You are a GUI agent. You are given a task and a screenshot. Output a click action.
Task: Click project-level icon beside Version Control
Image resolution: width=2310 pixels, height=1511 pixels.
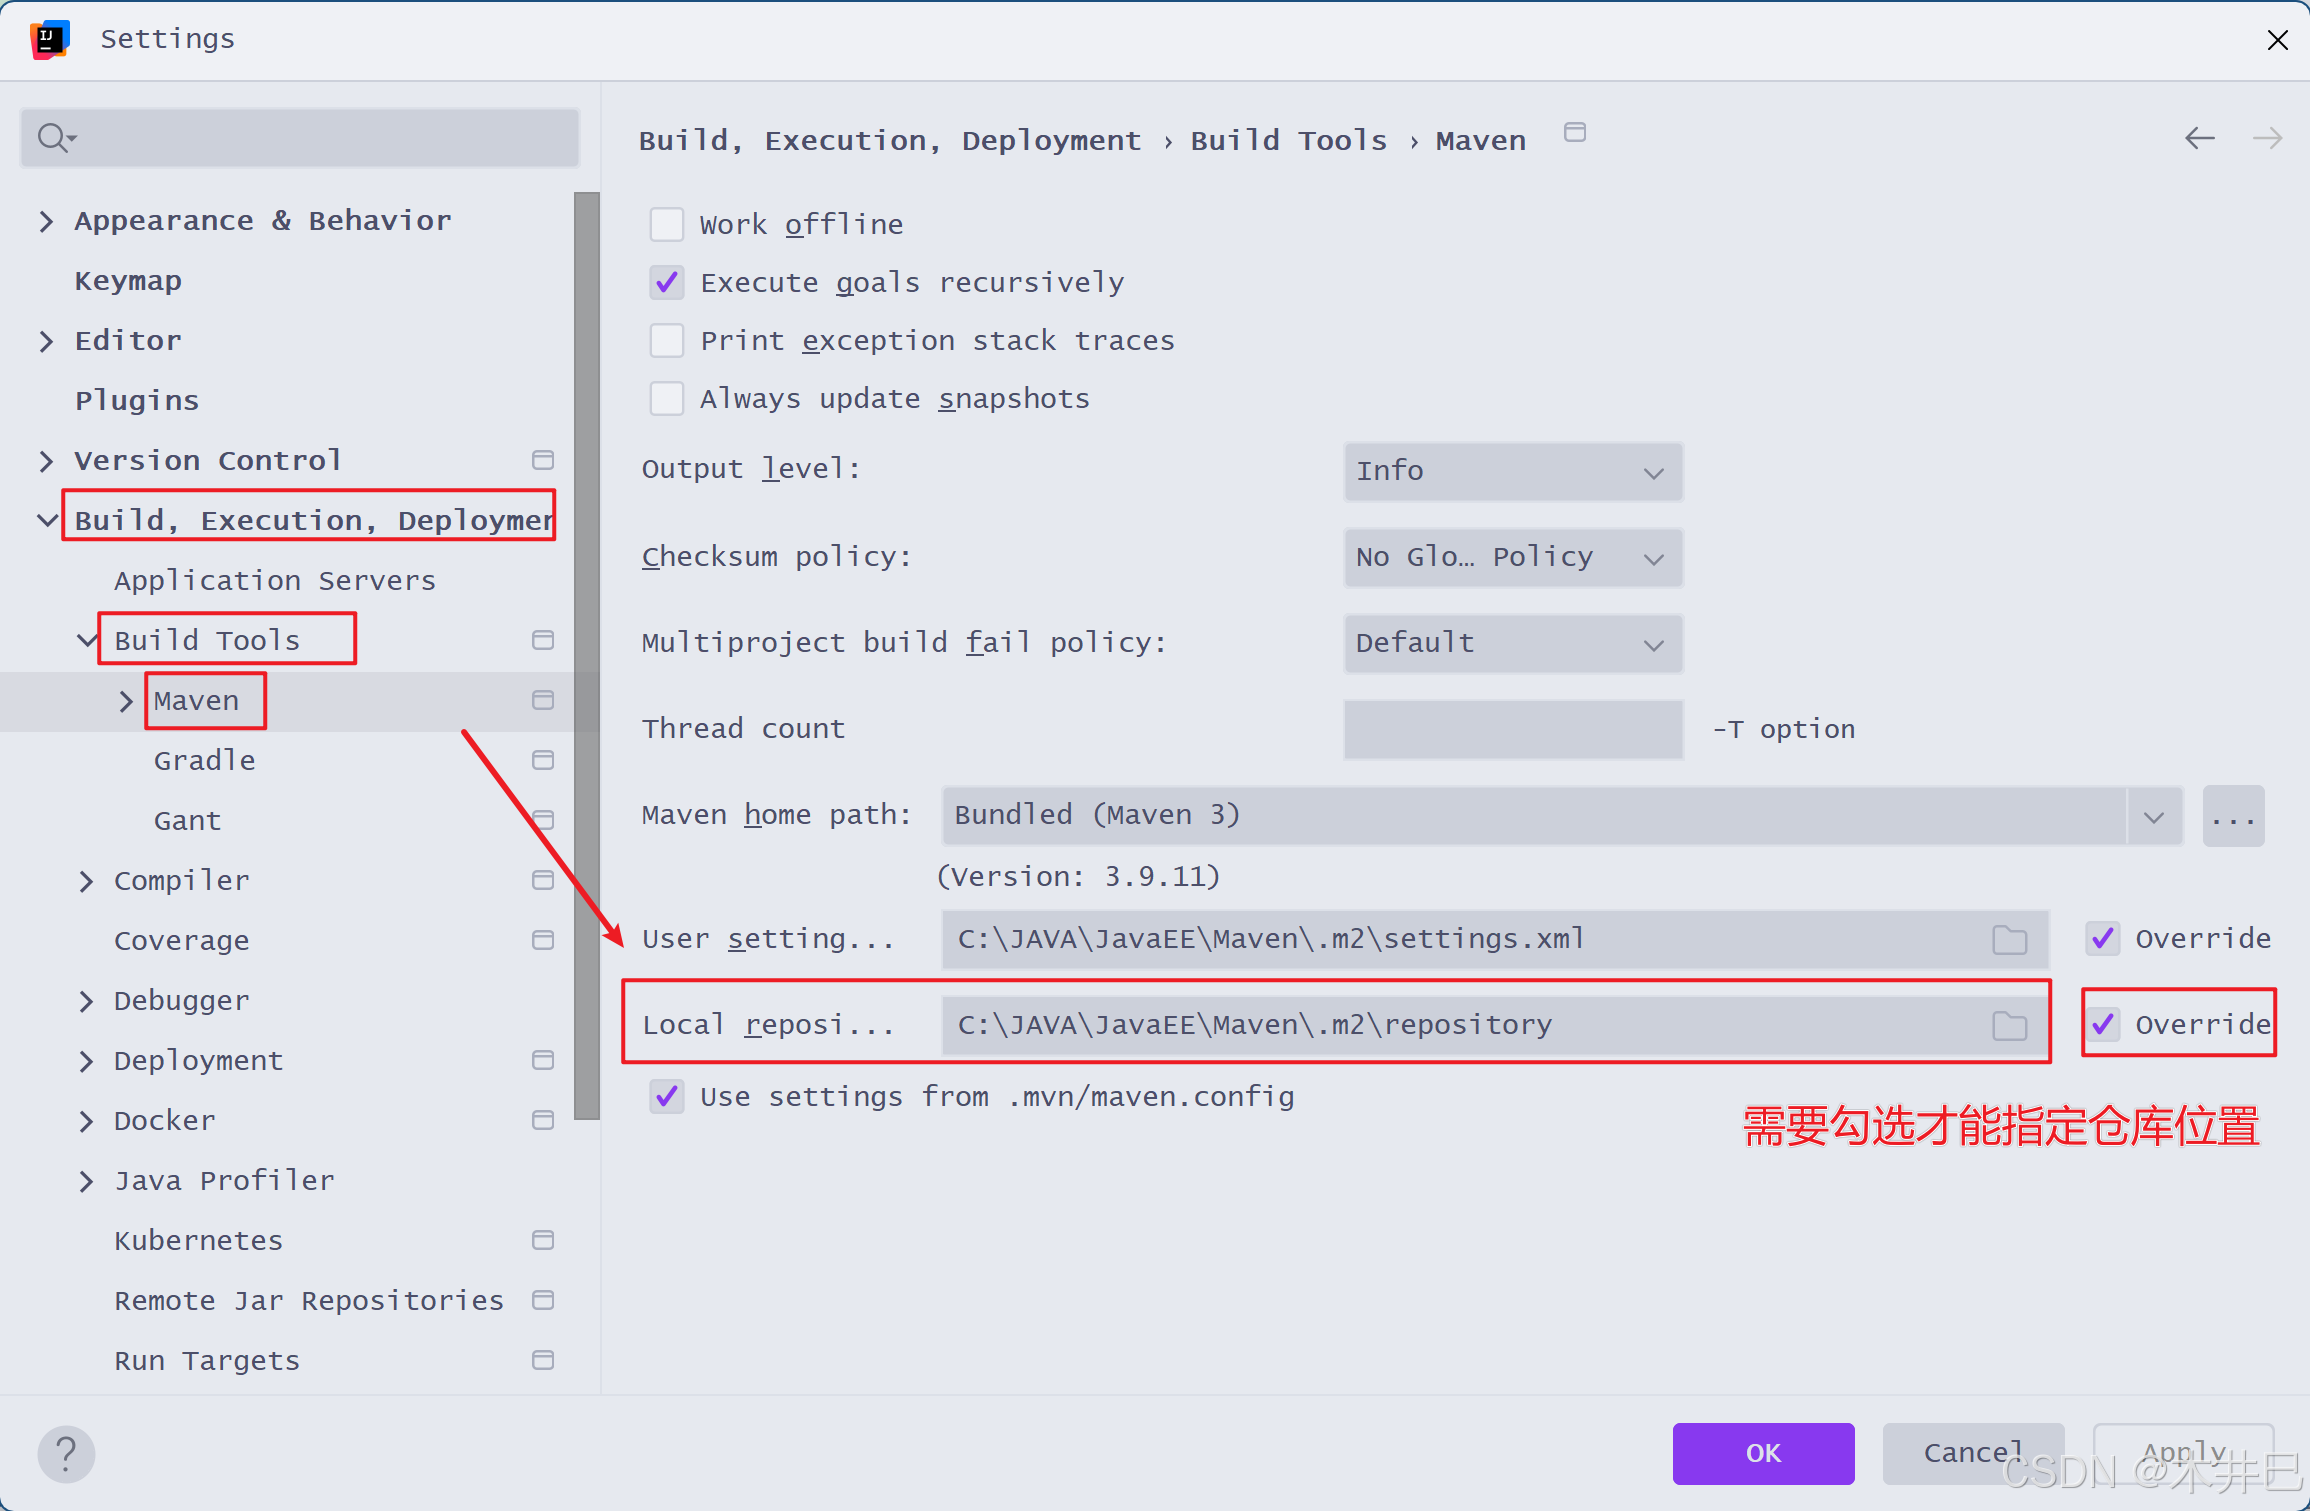(543, 460)
